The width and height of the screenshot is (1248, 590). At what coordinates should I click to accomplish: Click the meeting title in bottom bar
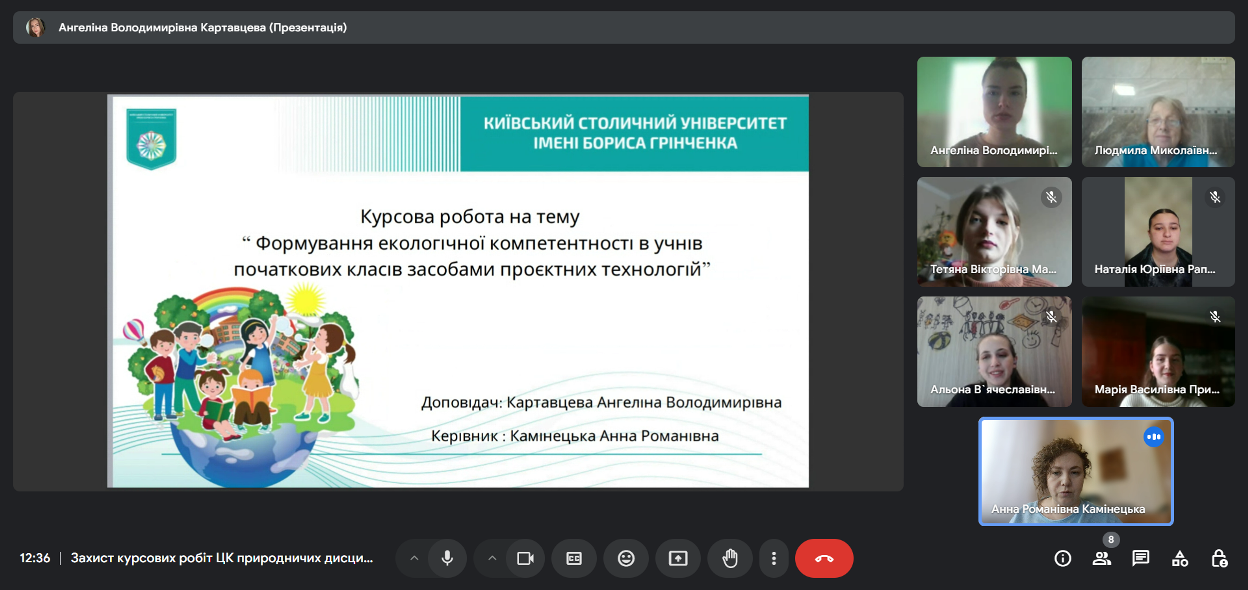222,558
